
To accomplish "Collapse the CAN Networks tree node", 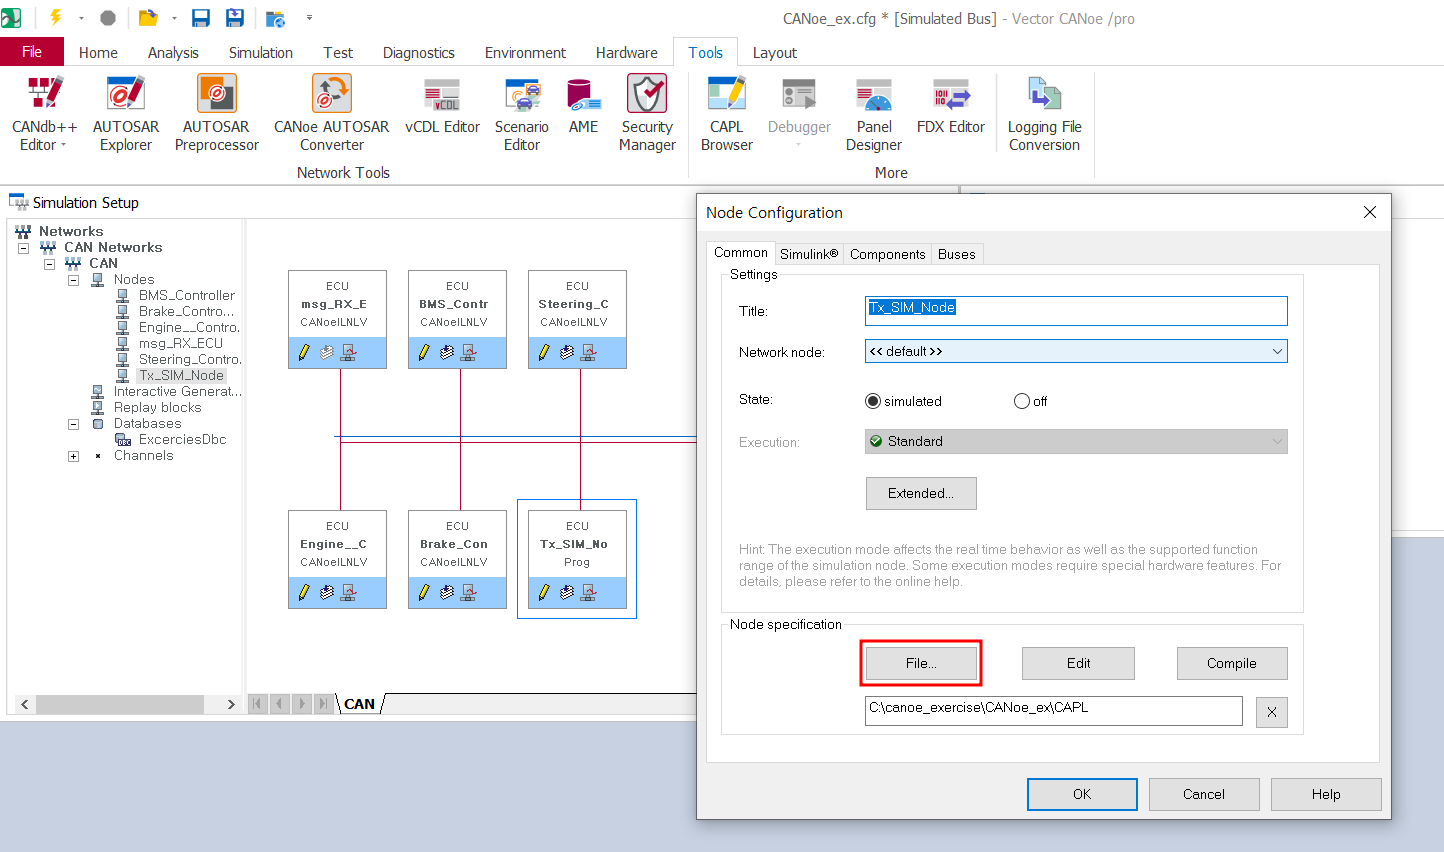I will coord(23,247).
